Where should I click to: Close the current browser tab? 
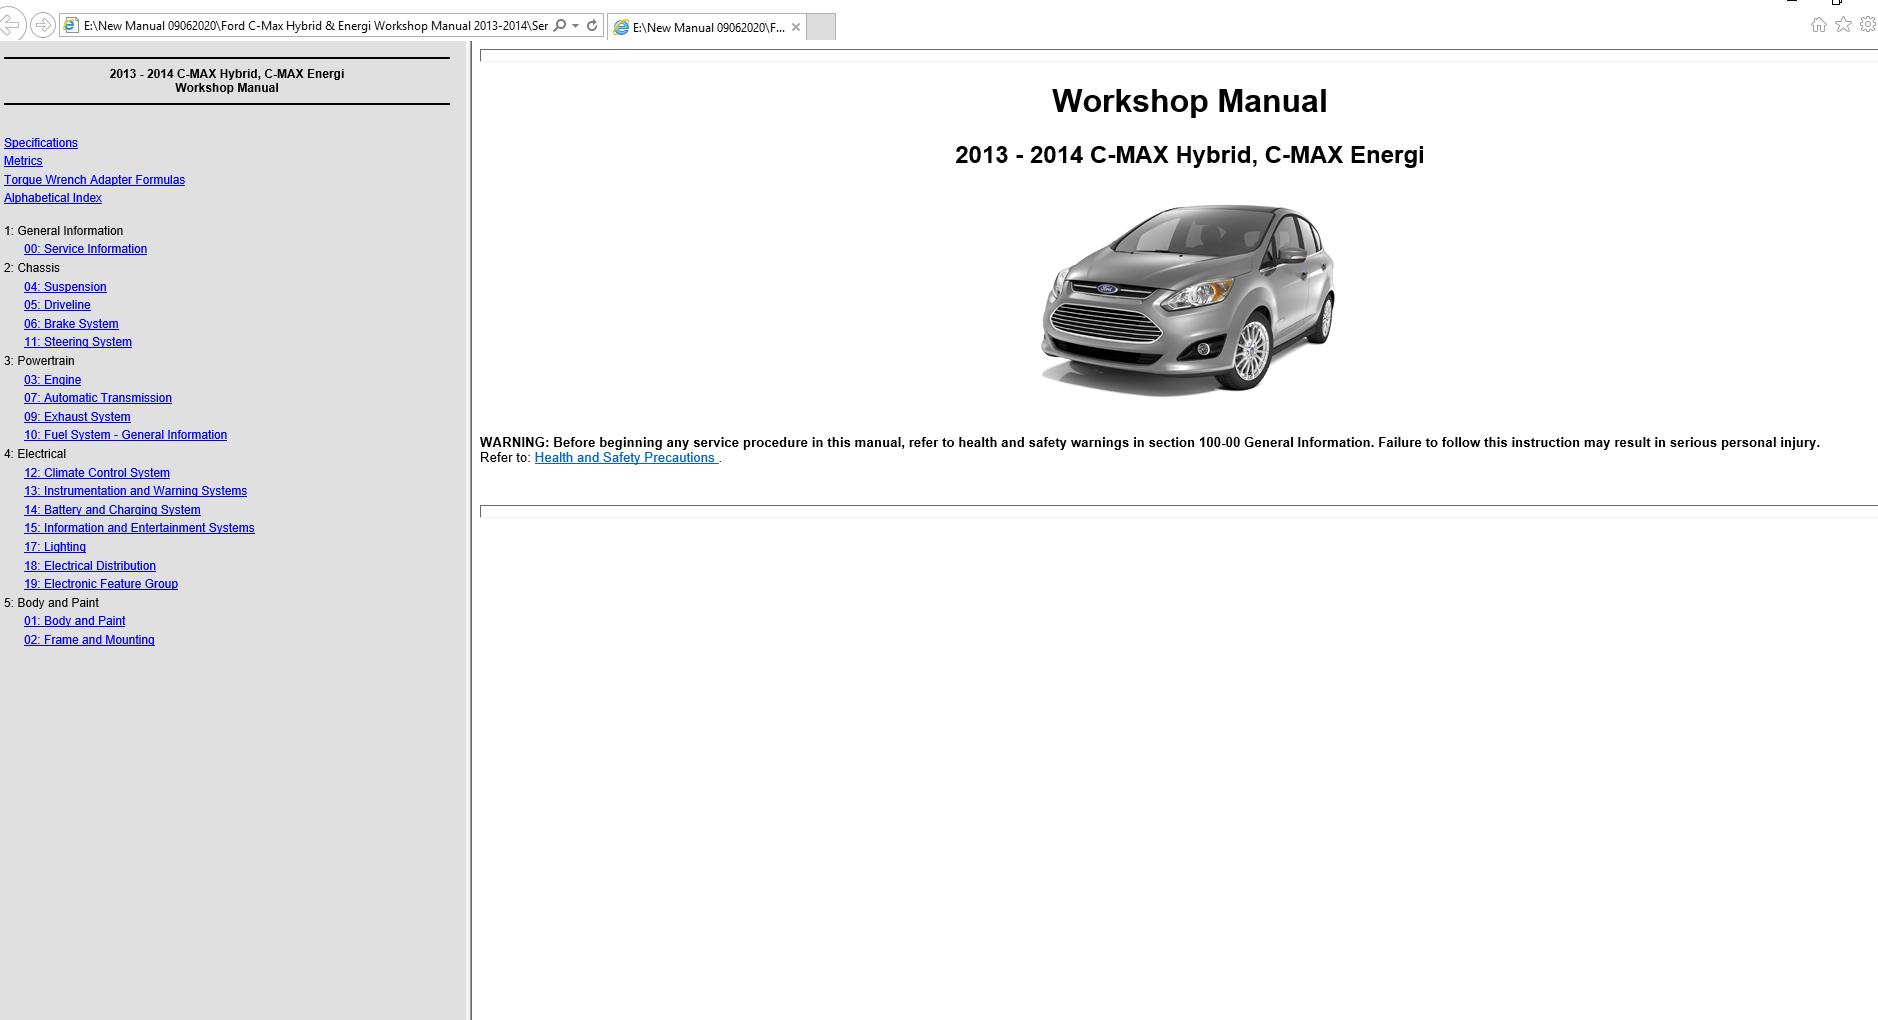coord(796,27)
